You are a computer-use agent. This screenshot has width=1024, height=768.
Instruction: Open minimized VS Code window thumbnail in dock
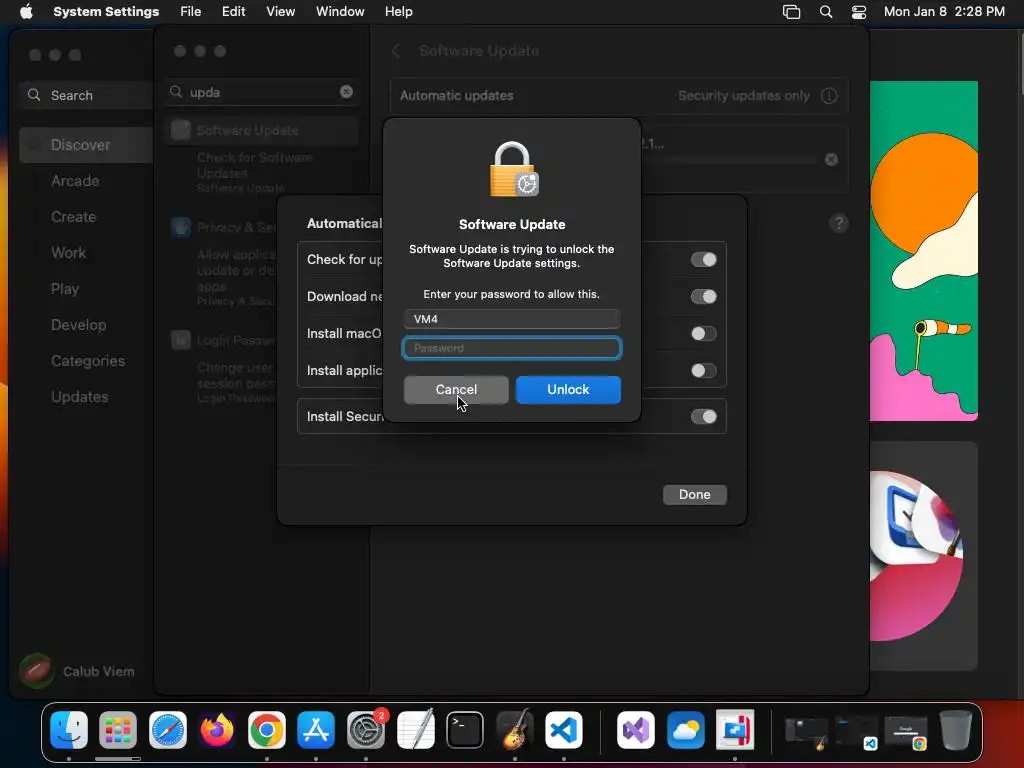(x=856, y=733)
